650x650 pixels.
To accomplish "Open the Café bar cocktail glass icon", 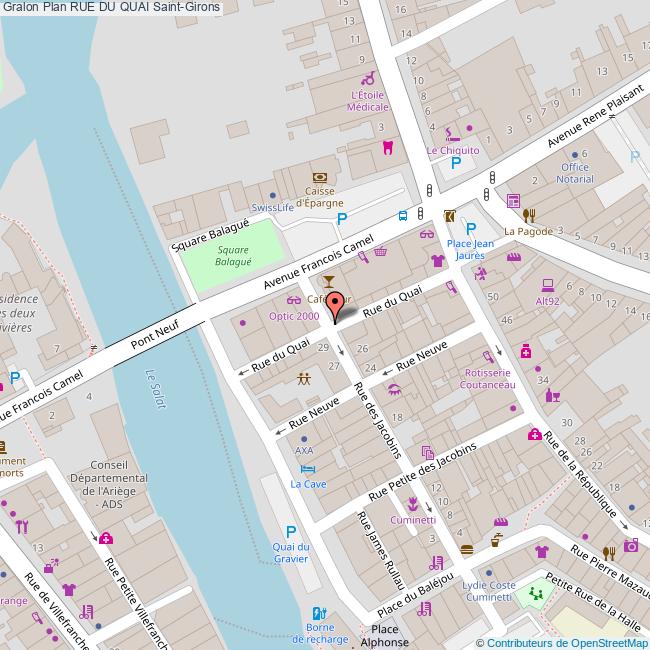I will [330, 285].
